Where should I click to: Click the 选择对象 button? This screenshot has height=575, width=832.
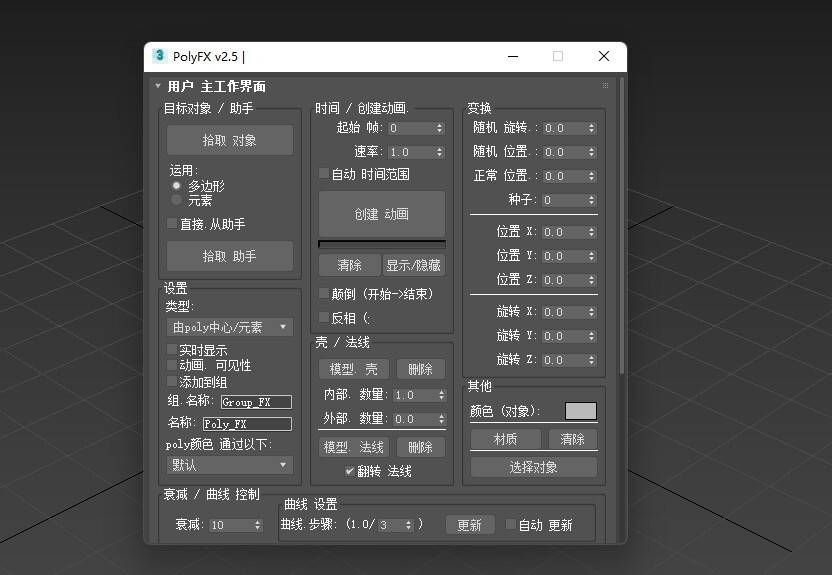(x=533, y=467)
